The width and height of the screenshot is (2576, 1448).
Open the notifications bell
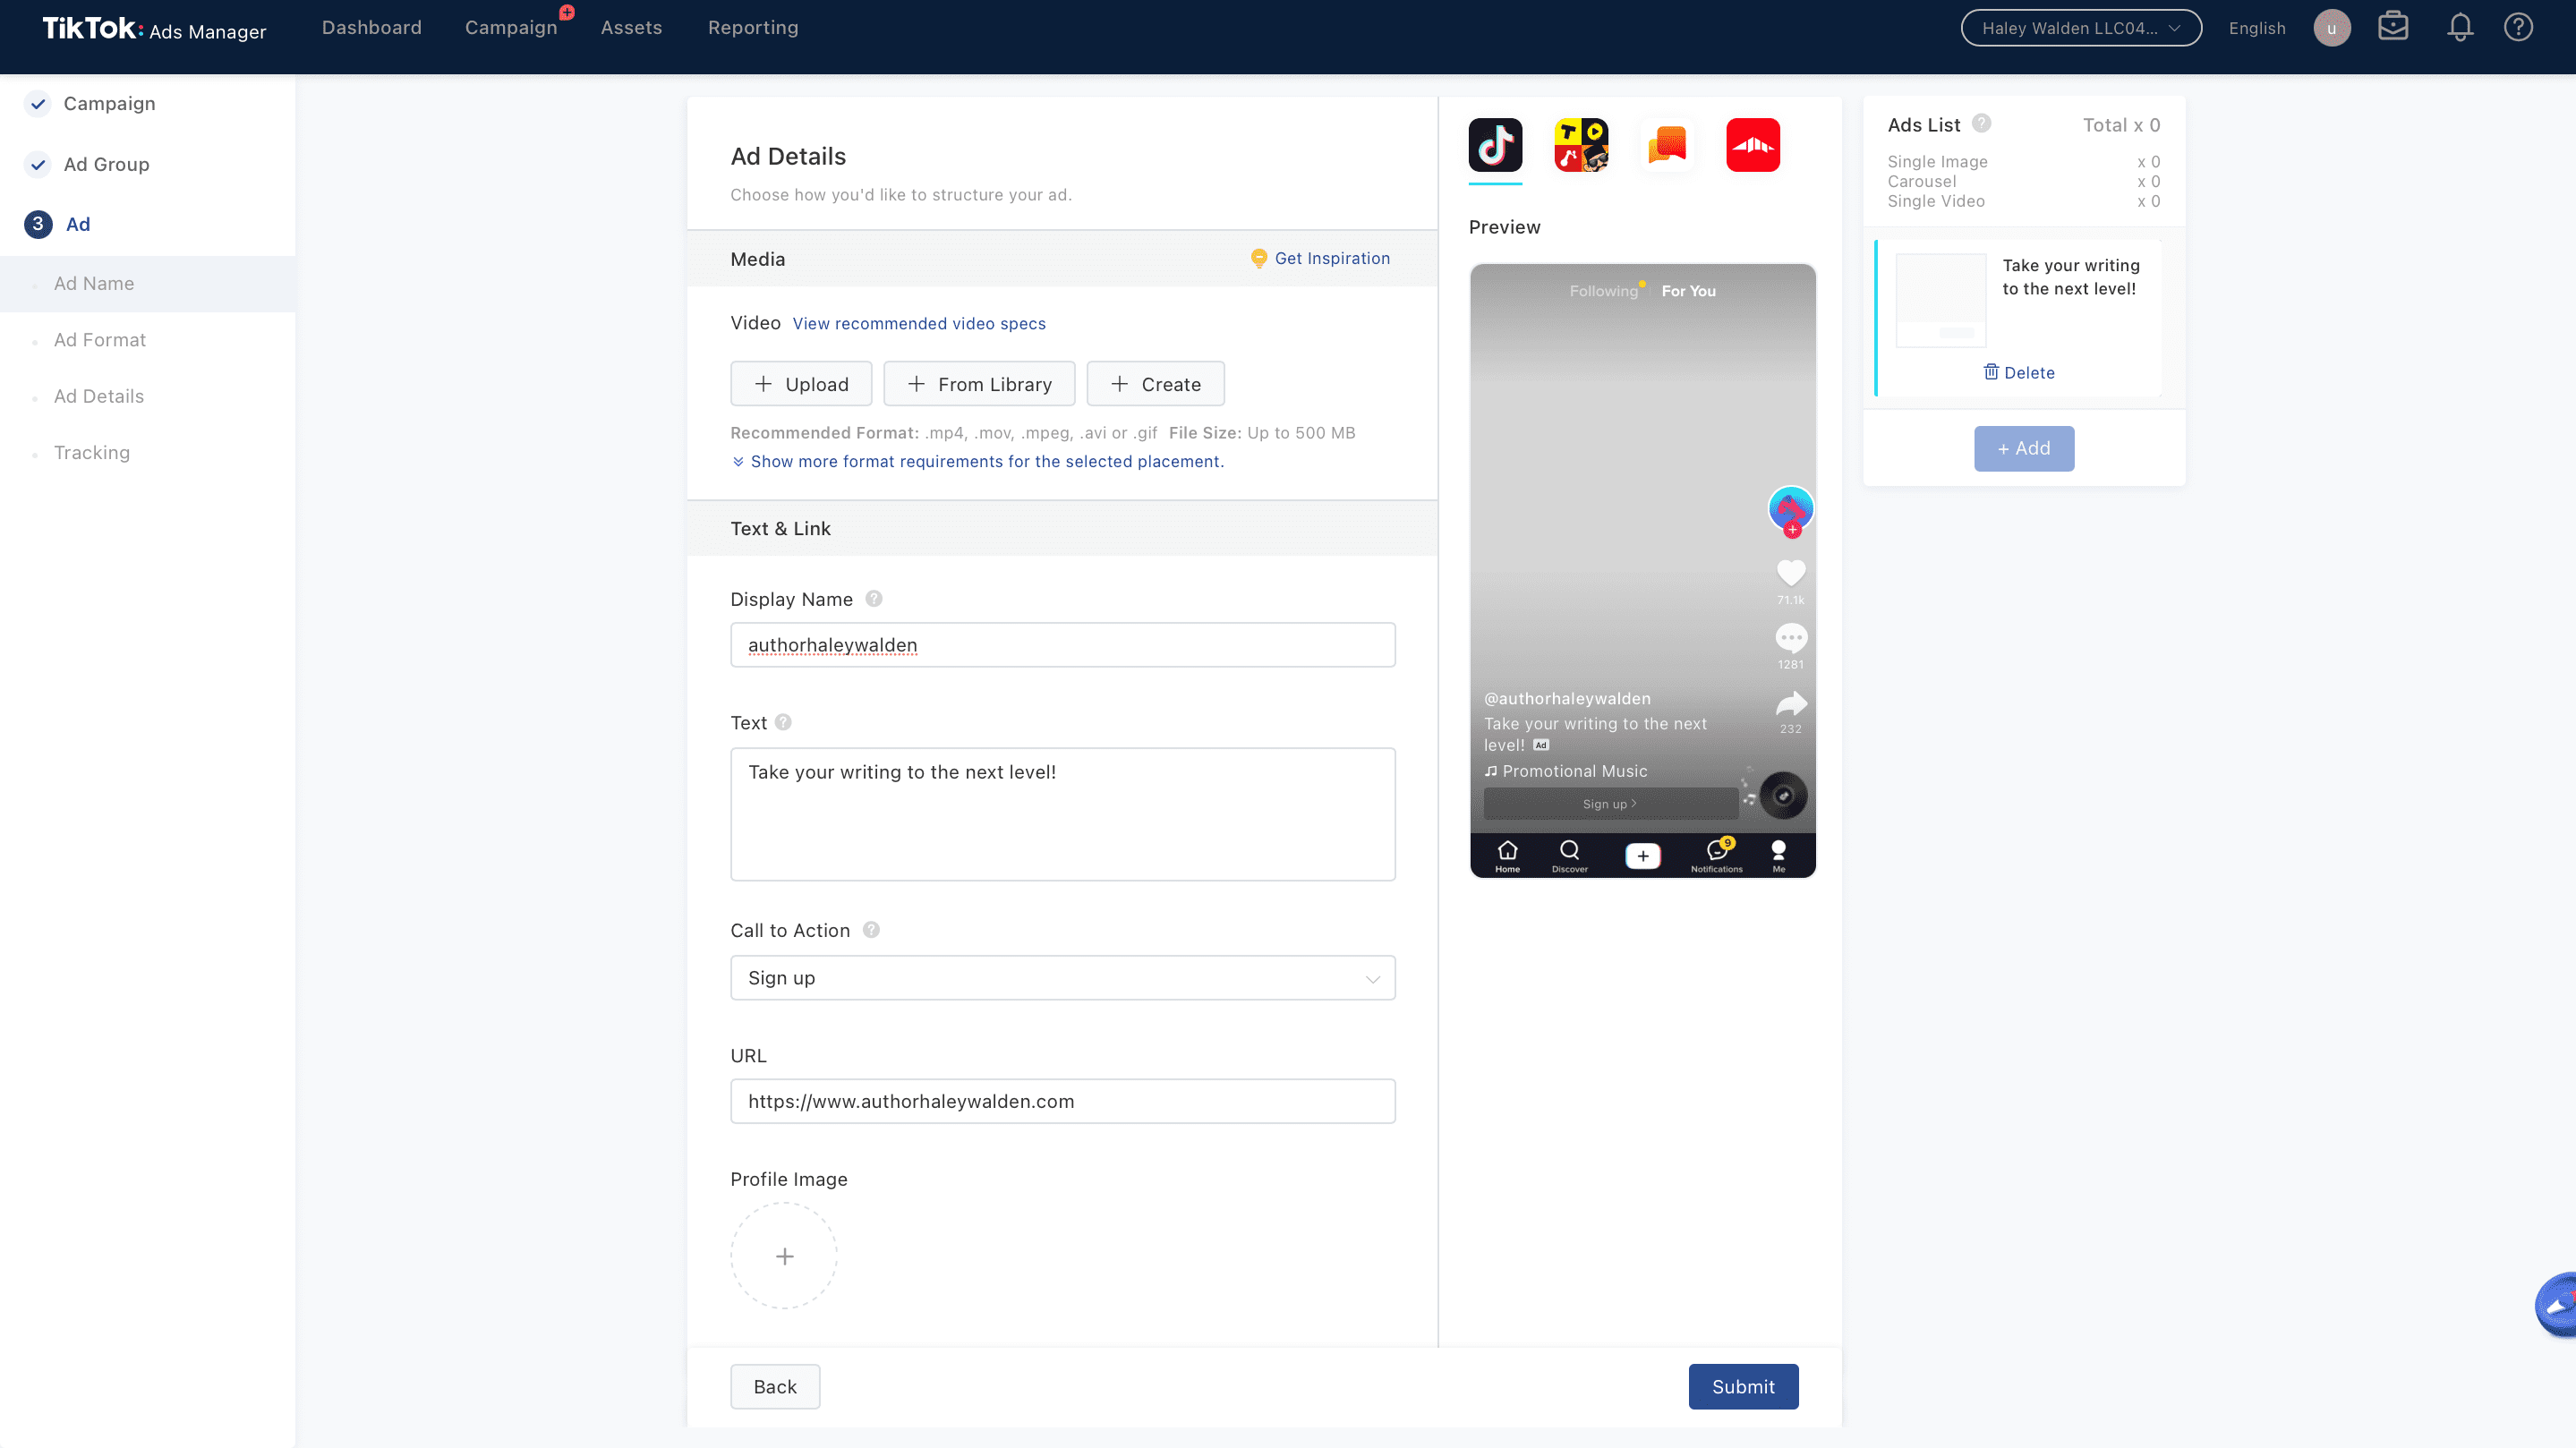point(2459,27)
